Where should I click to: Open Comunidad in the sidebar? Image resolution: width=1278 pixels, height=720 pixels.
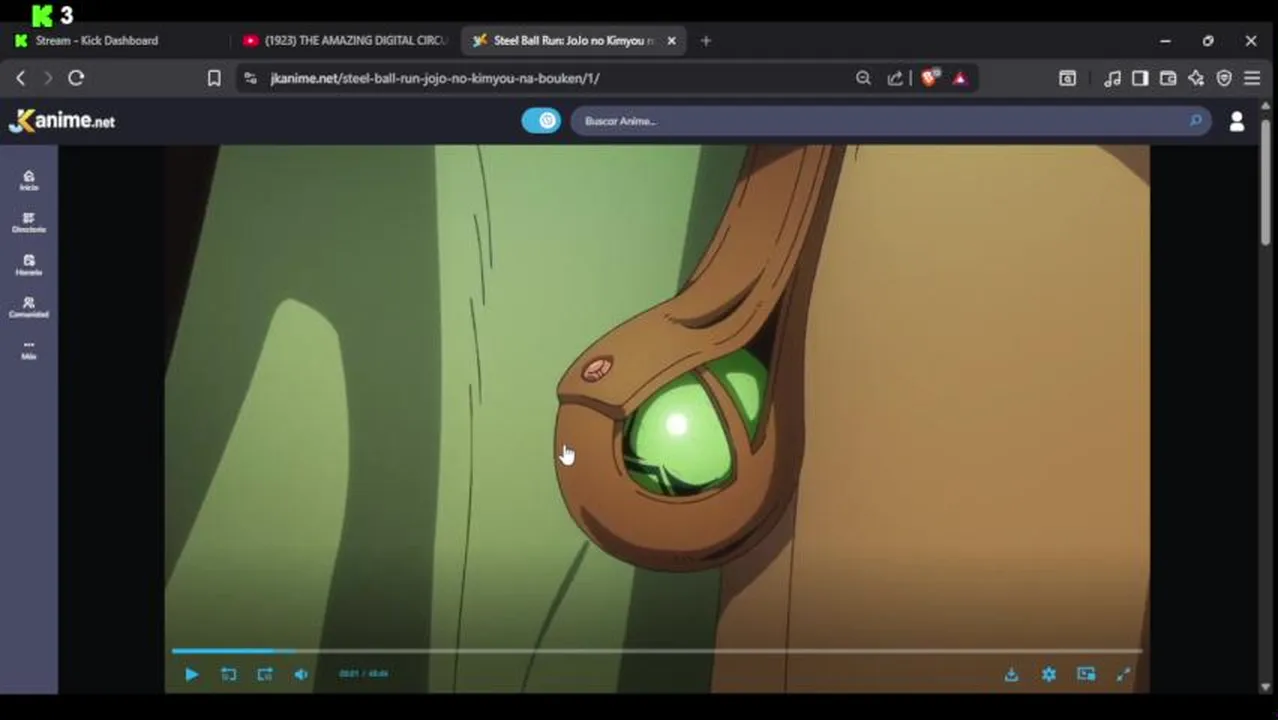(29, 307)
